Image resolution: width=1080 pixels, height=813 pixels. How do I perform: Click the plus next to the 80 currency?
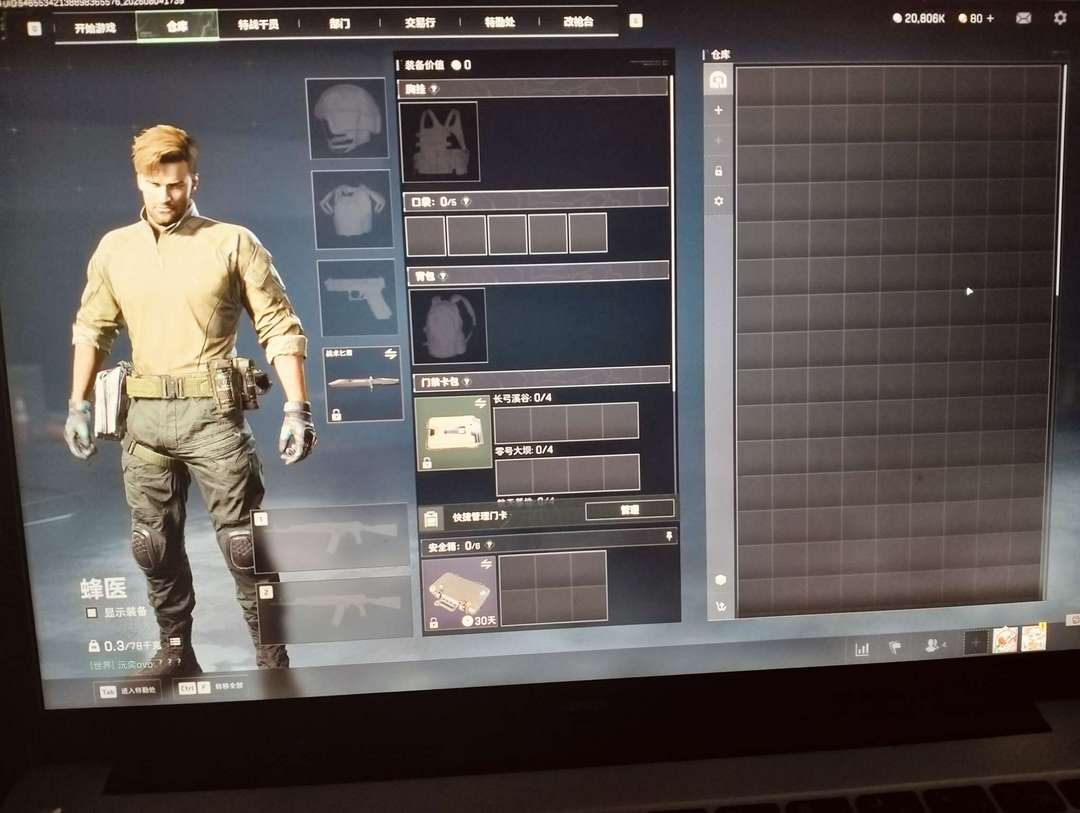click(990, 19)
